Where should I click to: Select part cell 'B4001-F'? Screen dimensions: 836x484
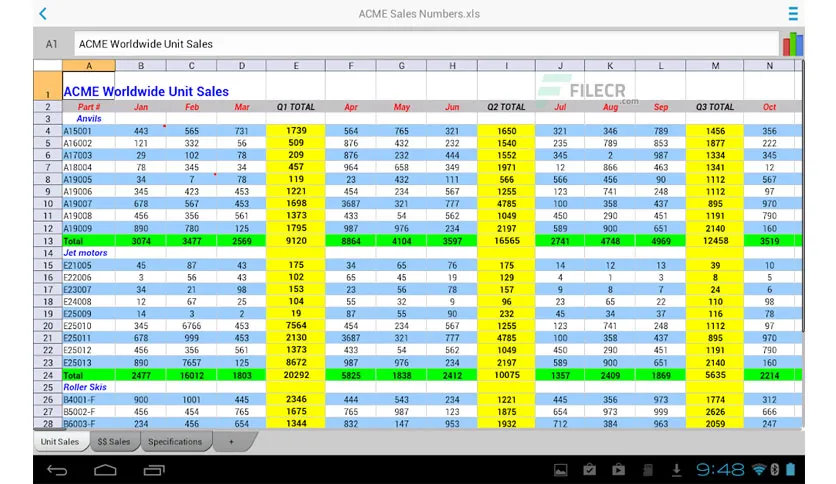tap(89, 399)
